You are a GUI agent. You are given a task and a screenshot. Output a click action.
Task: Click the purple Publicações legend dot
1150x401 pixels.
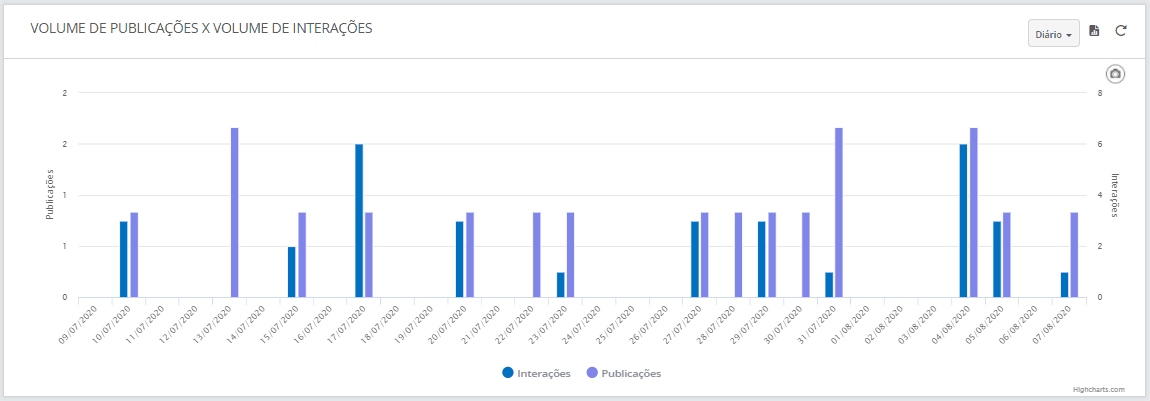[592, 372]
